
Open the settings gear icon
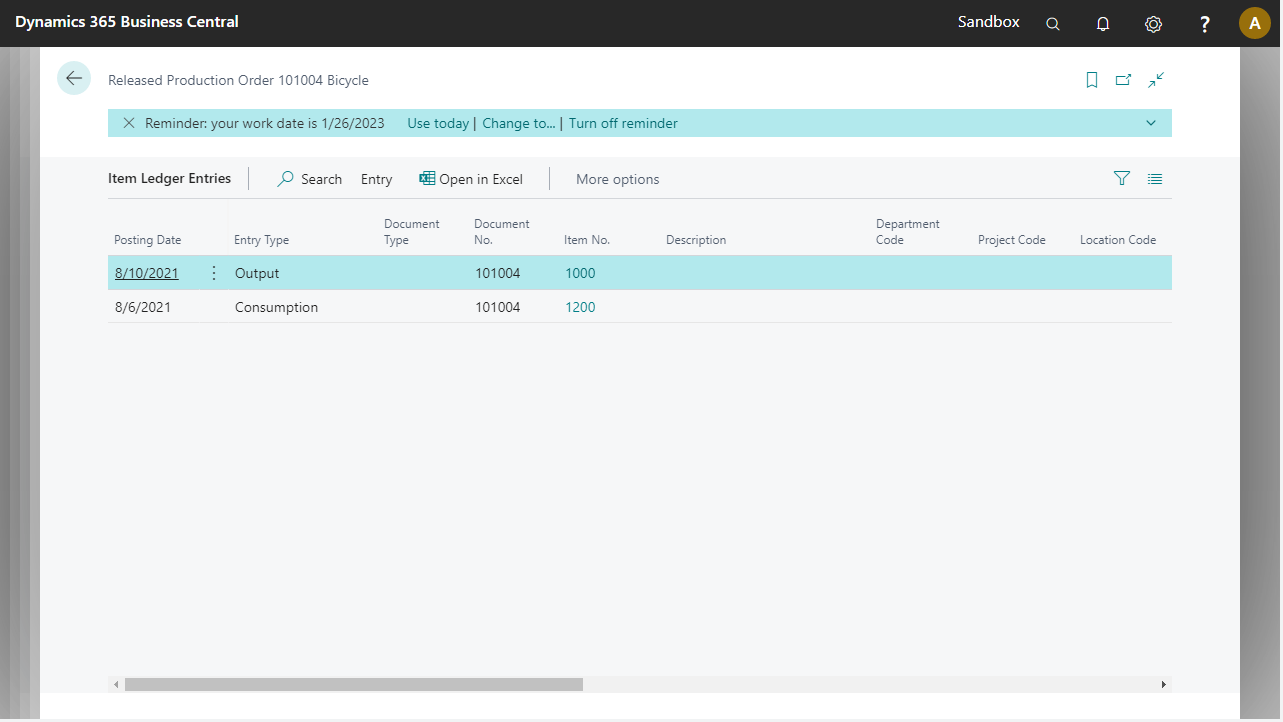1153,24
